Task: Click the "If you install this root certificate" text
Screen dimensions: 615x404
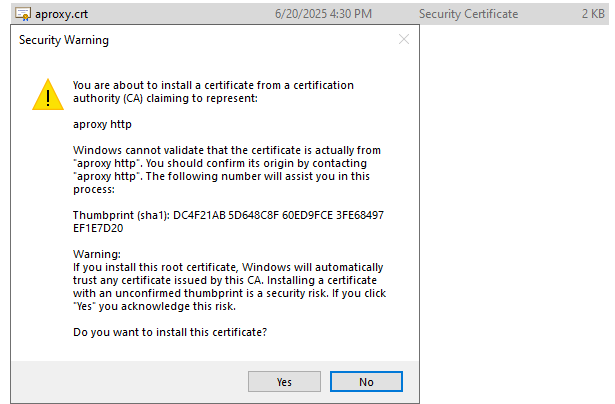Action: [229, 287]
